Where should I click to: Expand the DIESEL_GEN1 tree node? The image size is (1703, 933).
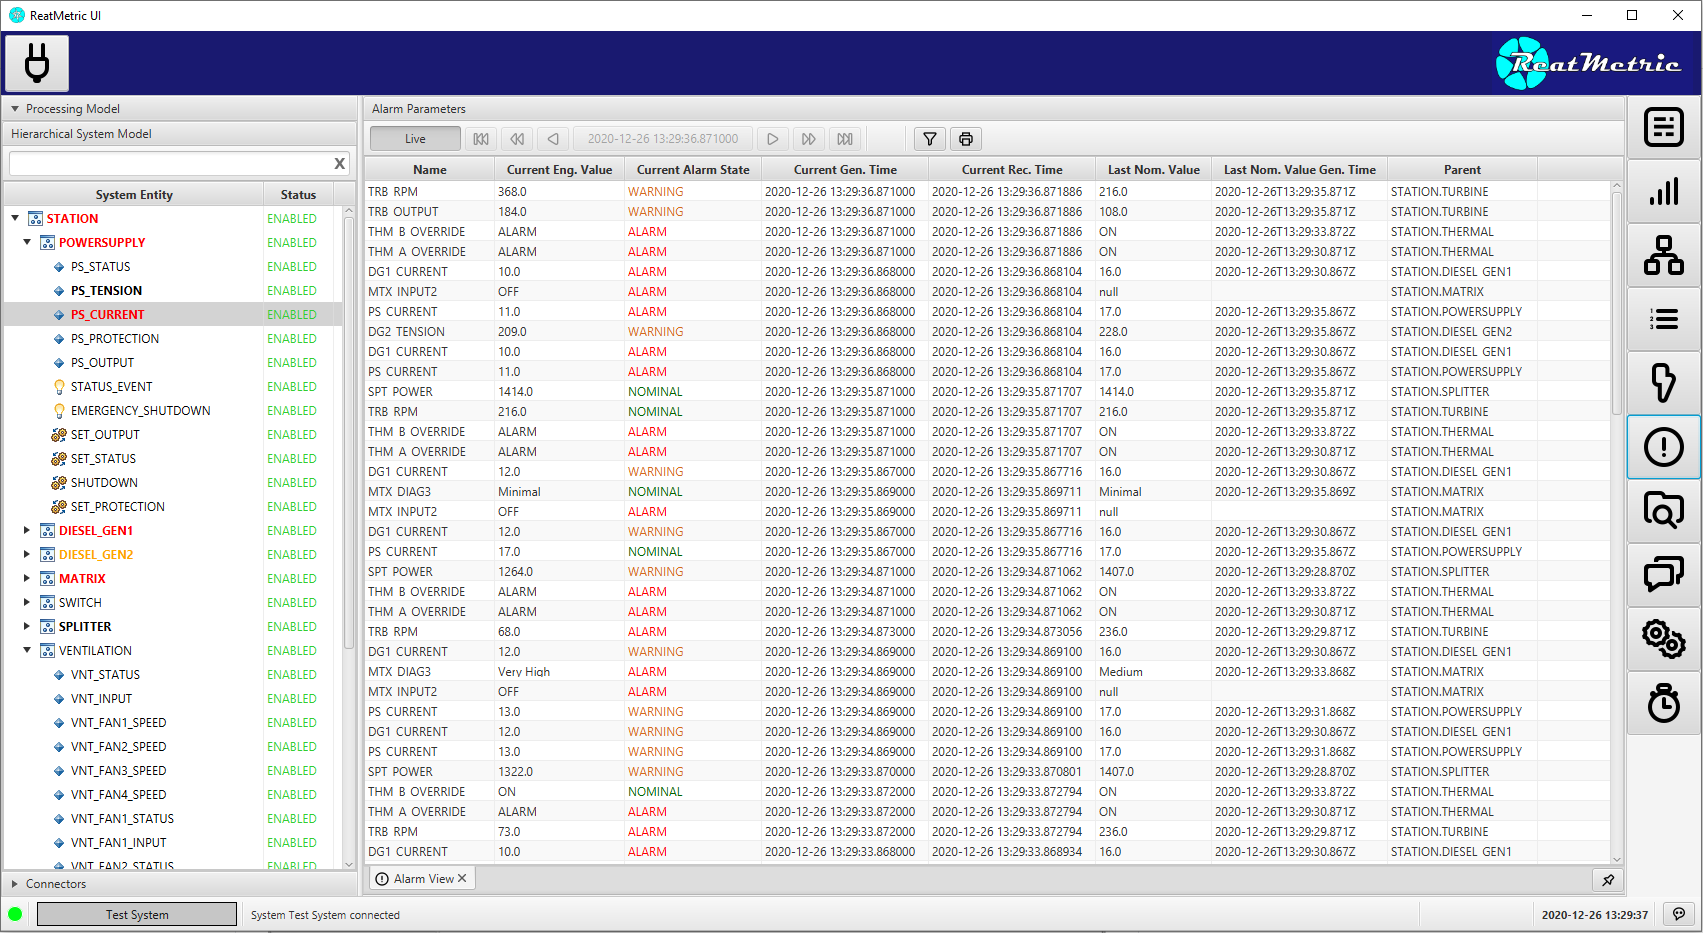click(27, 530)
